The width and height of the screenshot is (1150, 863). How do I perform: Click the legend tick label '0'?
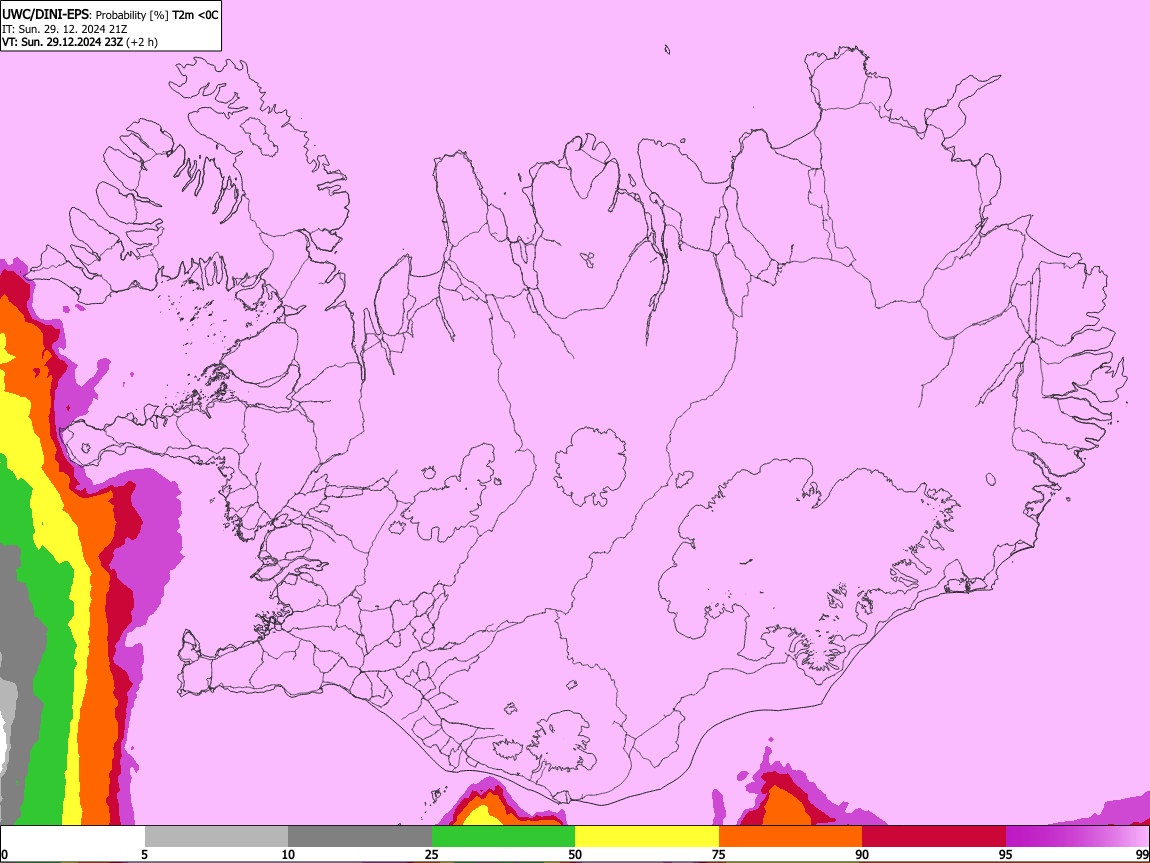pos(4,855)
